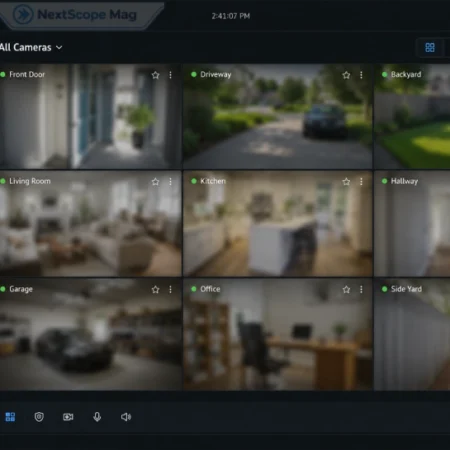Click the Front Door camera label
Viewport: 450px width, 450px height.
(27, 74)
